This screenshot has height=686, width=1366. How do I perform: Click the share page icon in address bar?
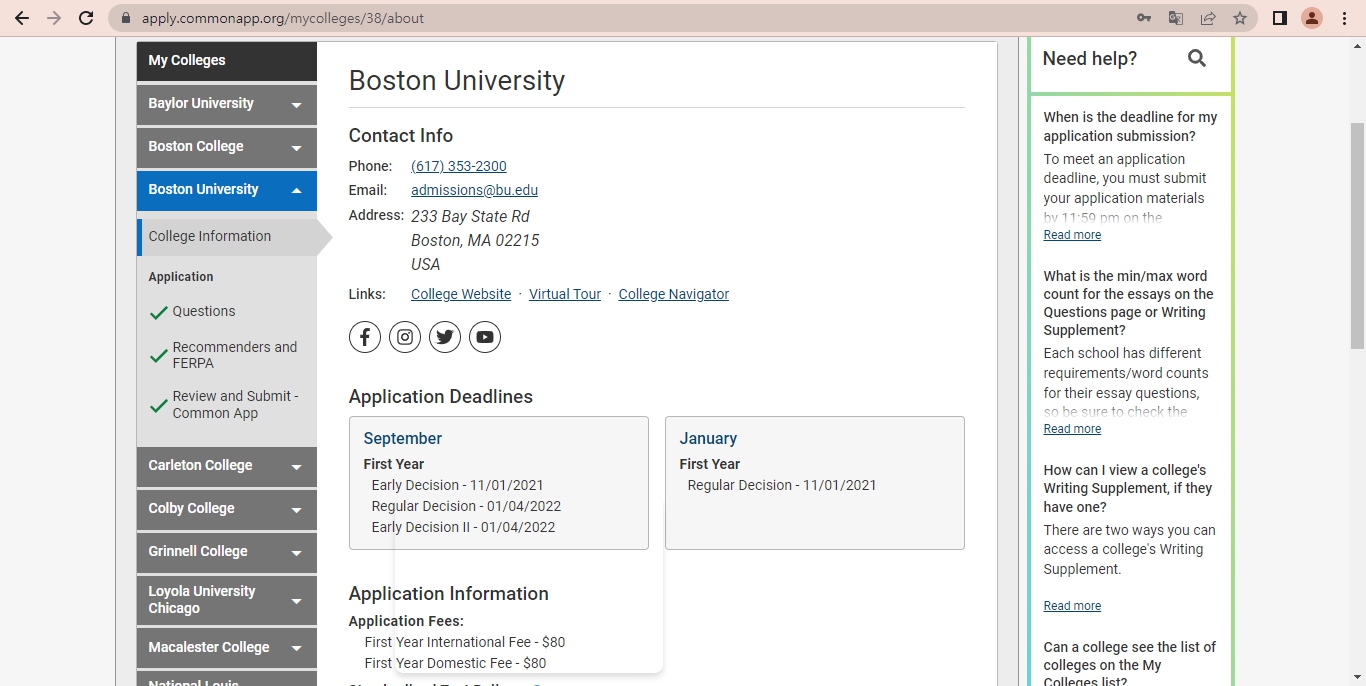pyautogui.click(x=1208, y=18)
